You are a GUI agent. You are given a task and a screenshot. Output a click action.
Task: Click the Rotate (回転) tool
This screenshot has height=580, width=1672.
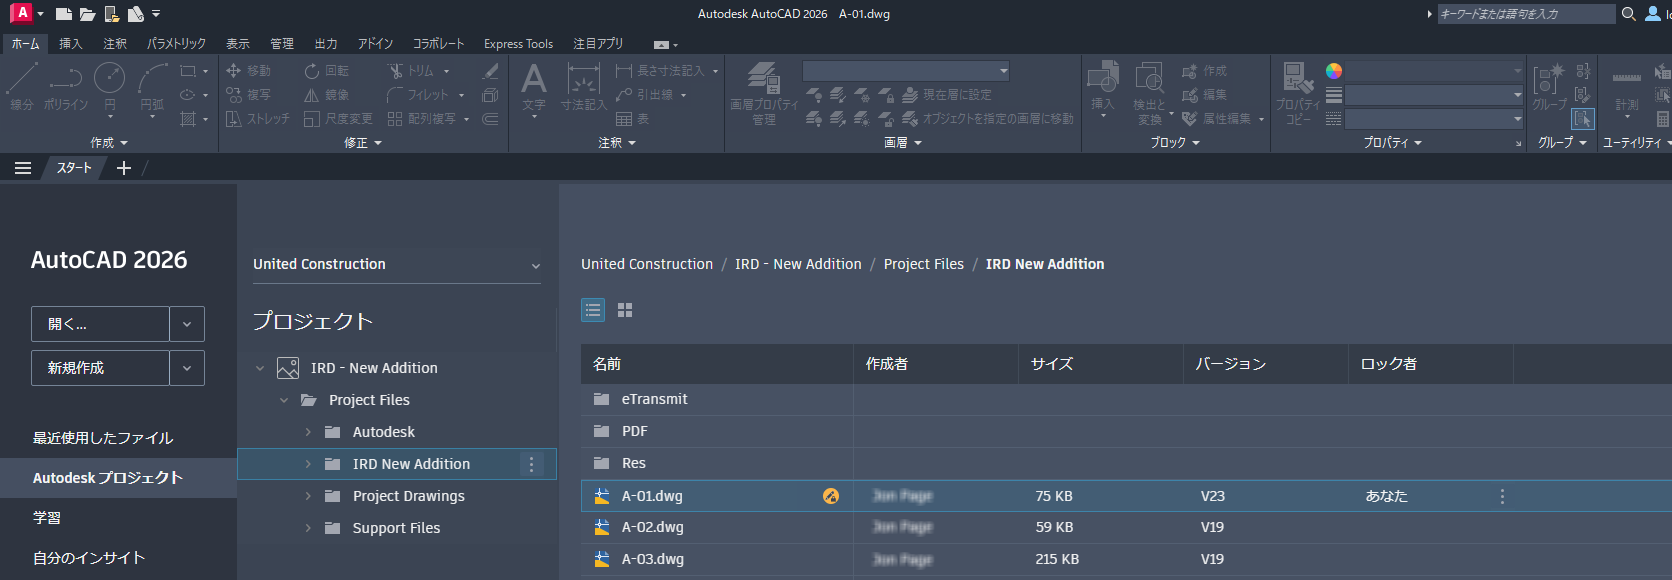(327, 71)
